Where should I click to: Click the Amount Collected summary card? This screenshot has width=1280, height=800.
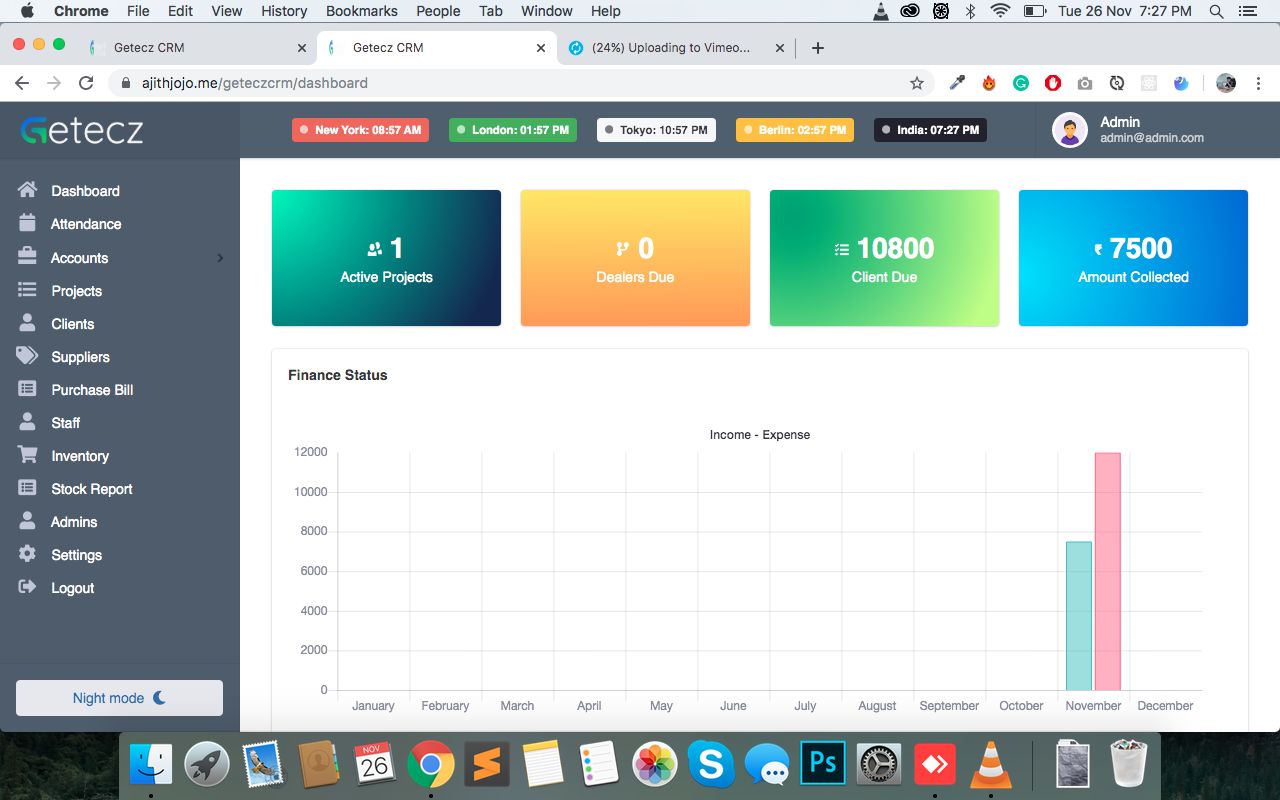[x=1133, y=258]
